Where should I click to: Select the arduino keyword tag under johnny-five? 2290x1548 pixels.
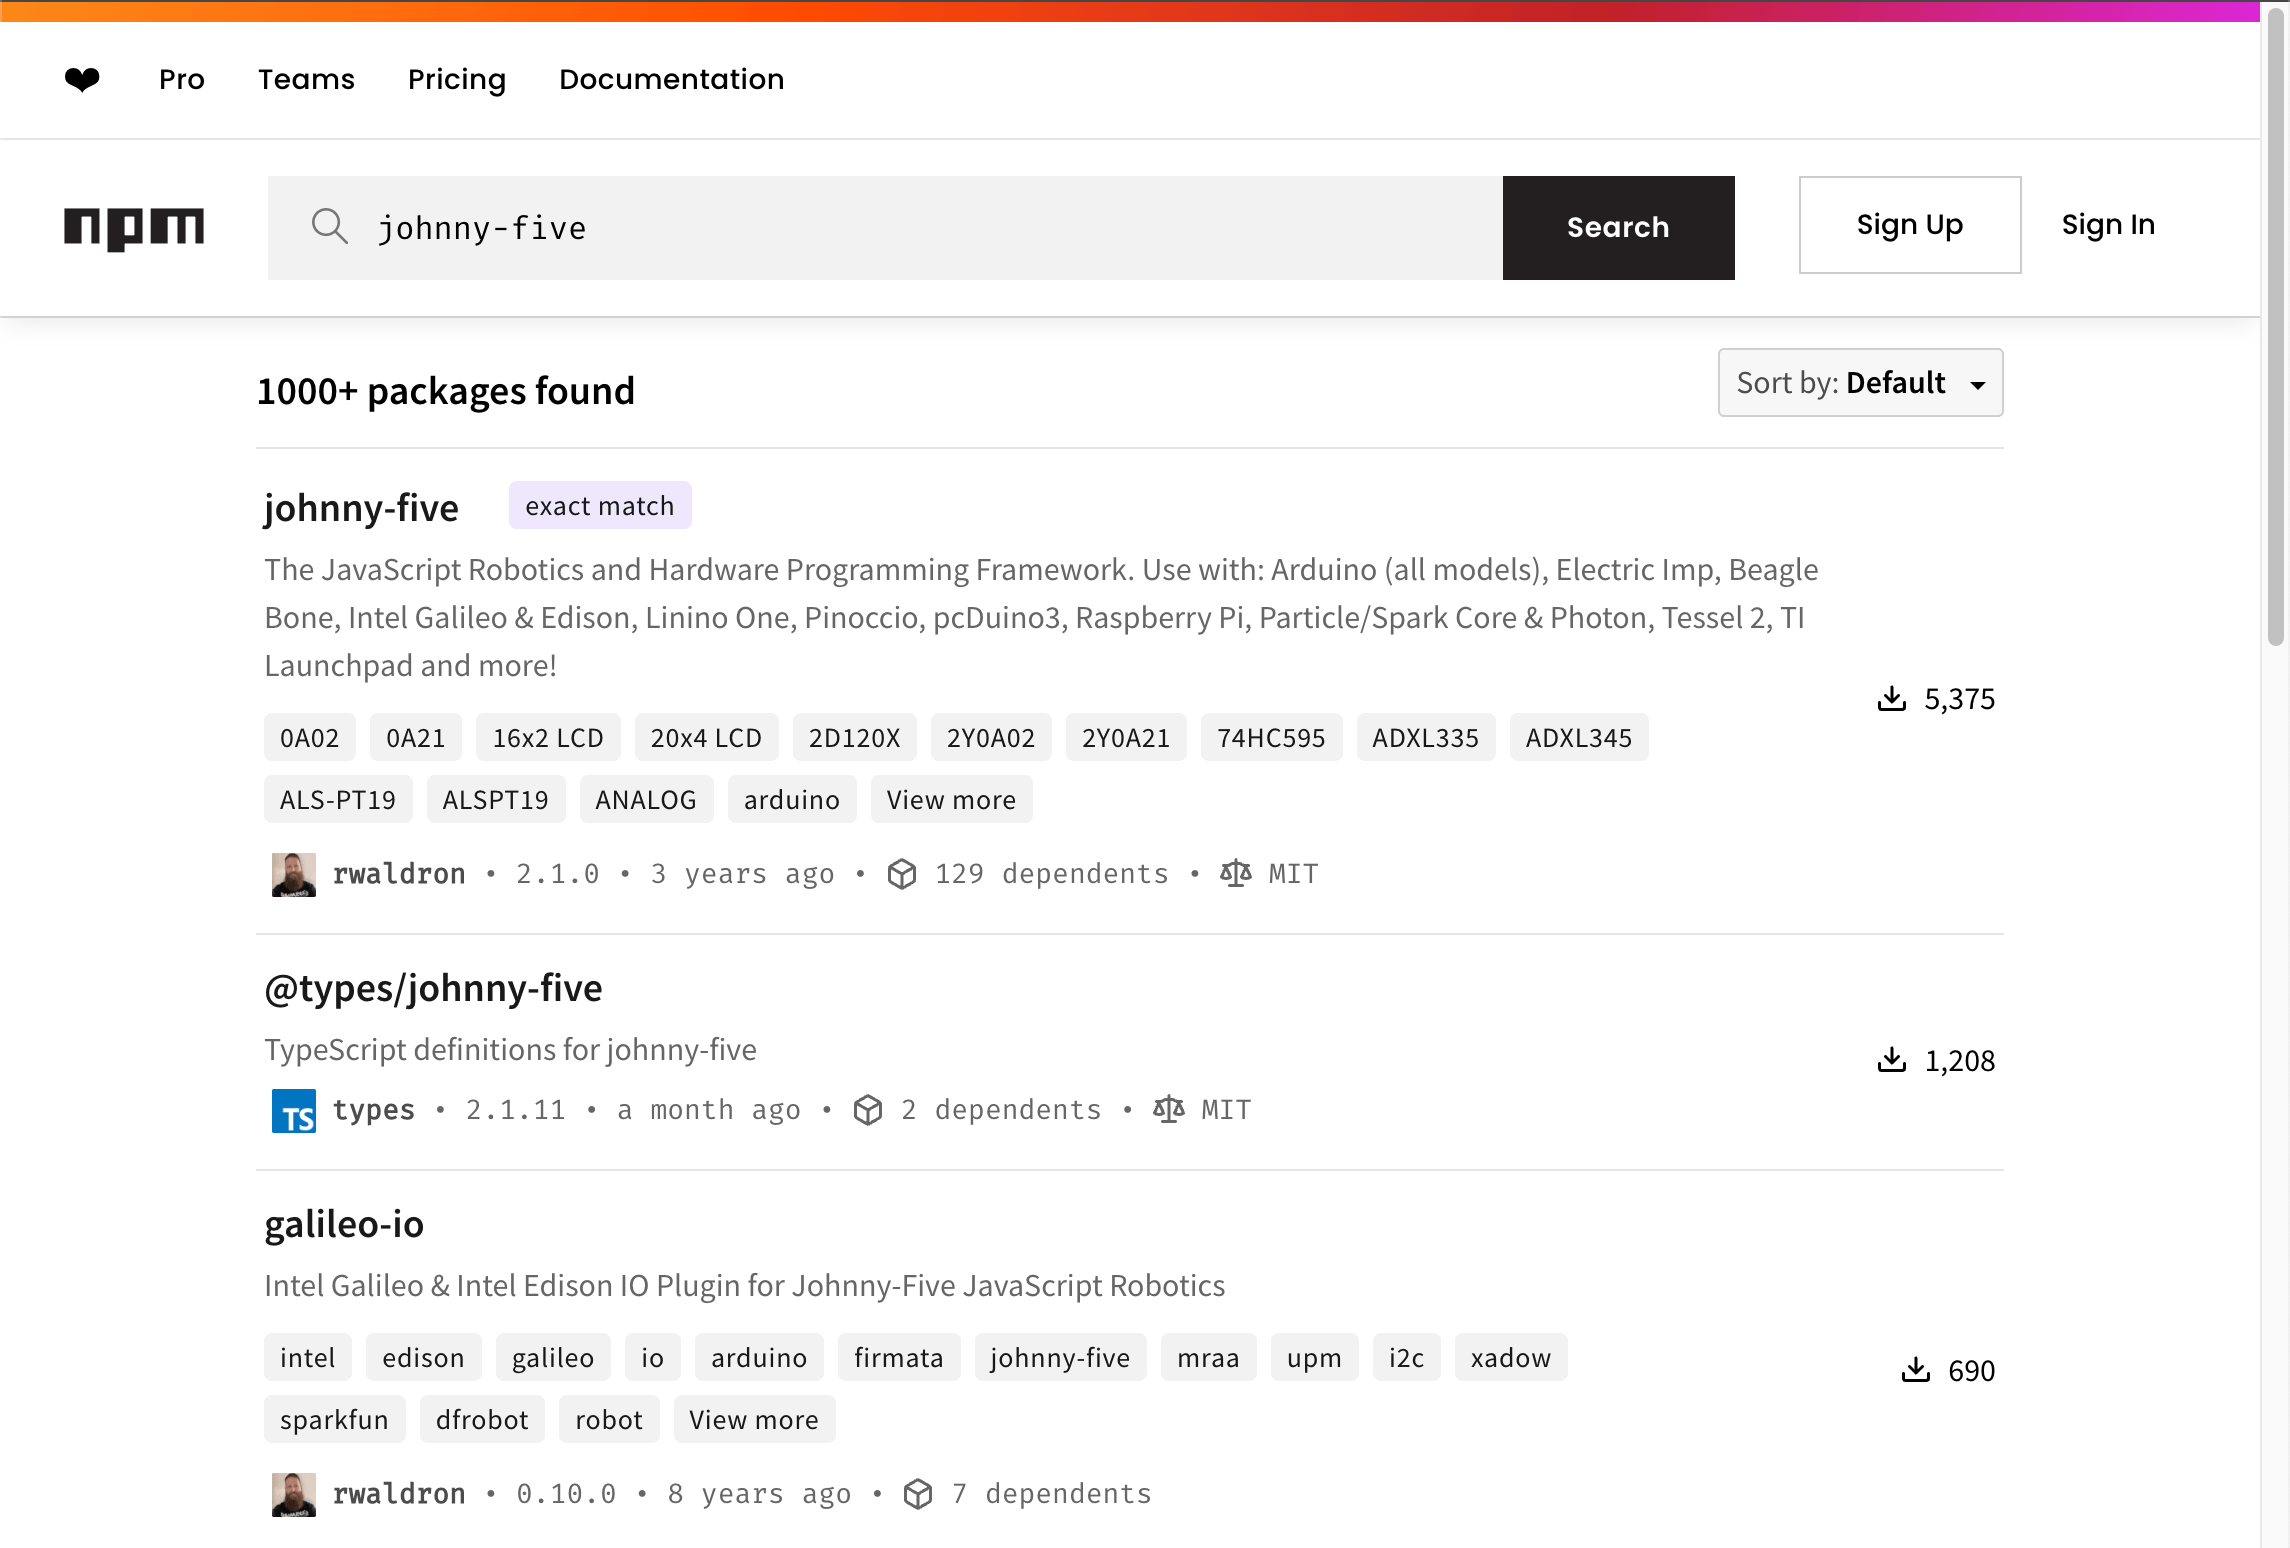click(791, 799)
